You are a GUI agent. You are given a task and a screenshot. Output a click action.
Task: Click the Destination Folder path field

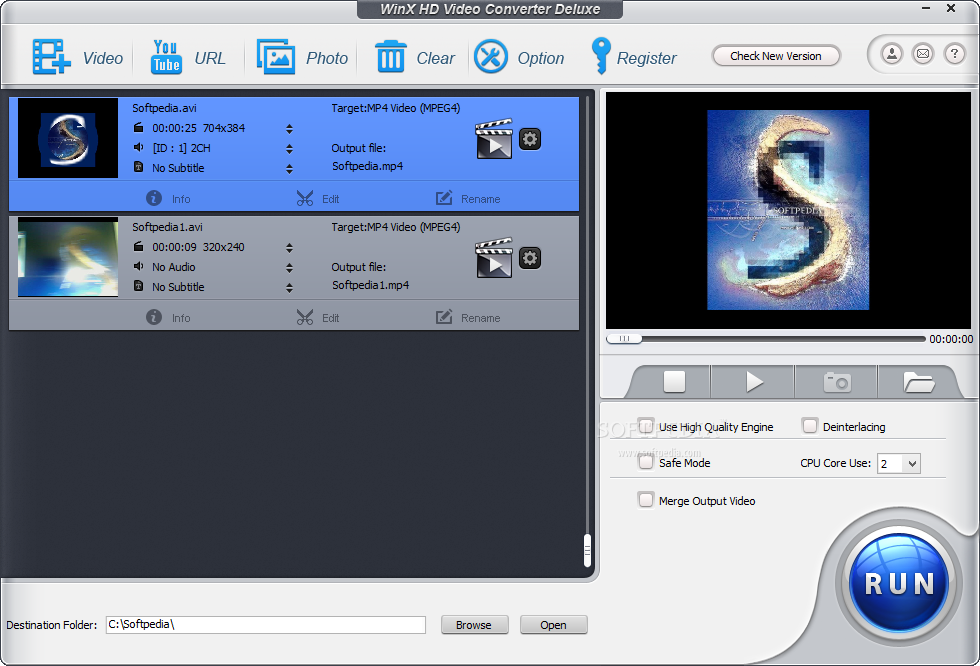pyautogui.click(x=266, y=625)
